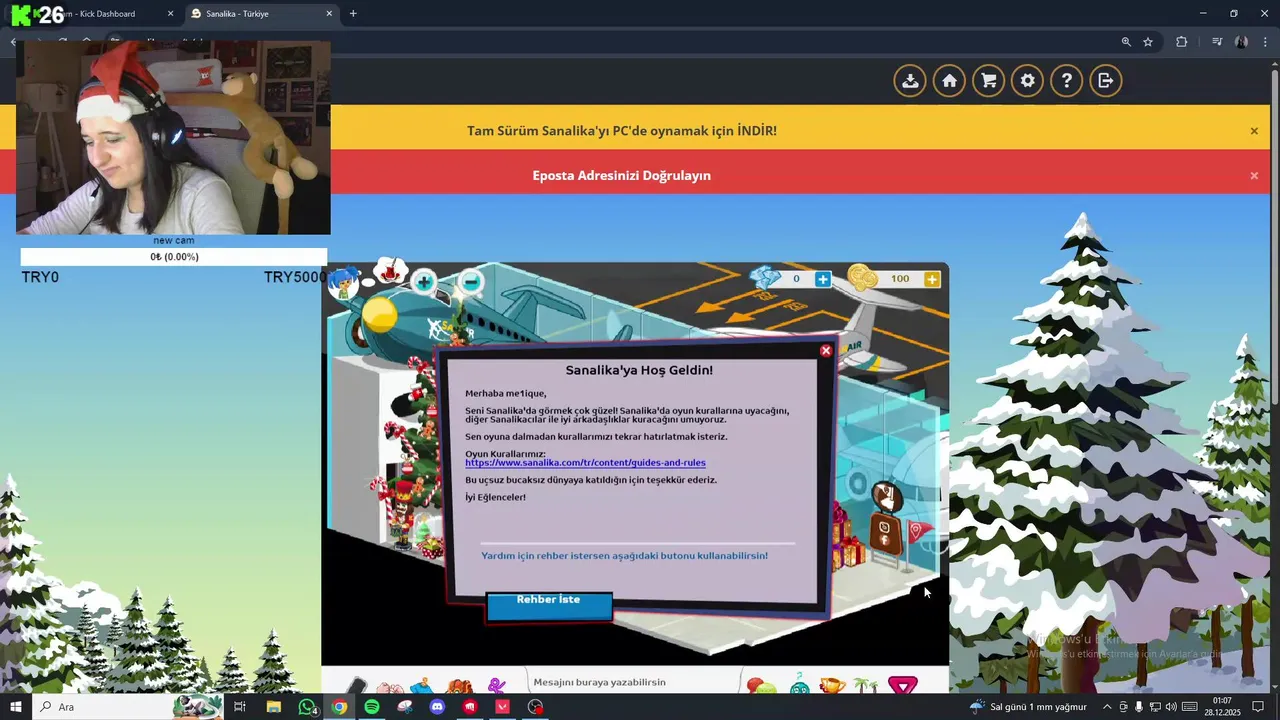The height and width of the screenshot is (720, 1280).
Task: Click the trophy icon in game bar
Action: pos(832,686)
